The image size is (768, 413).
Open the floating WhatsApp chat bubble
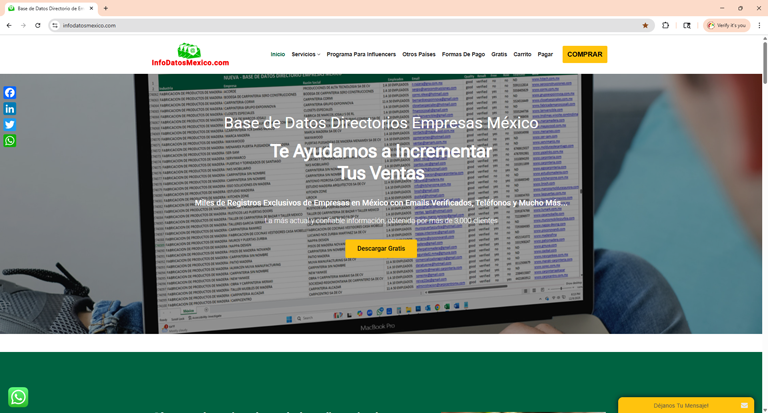pos(18,397)
